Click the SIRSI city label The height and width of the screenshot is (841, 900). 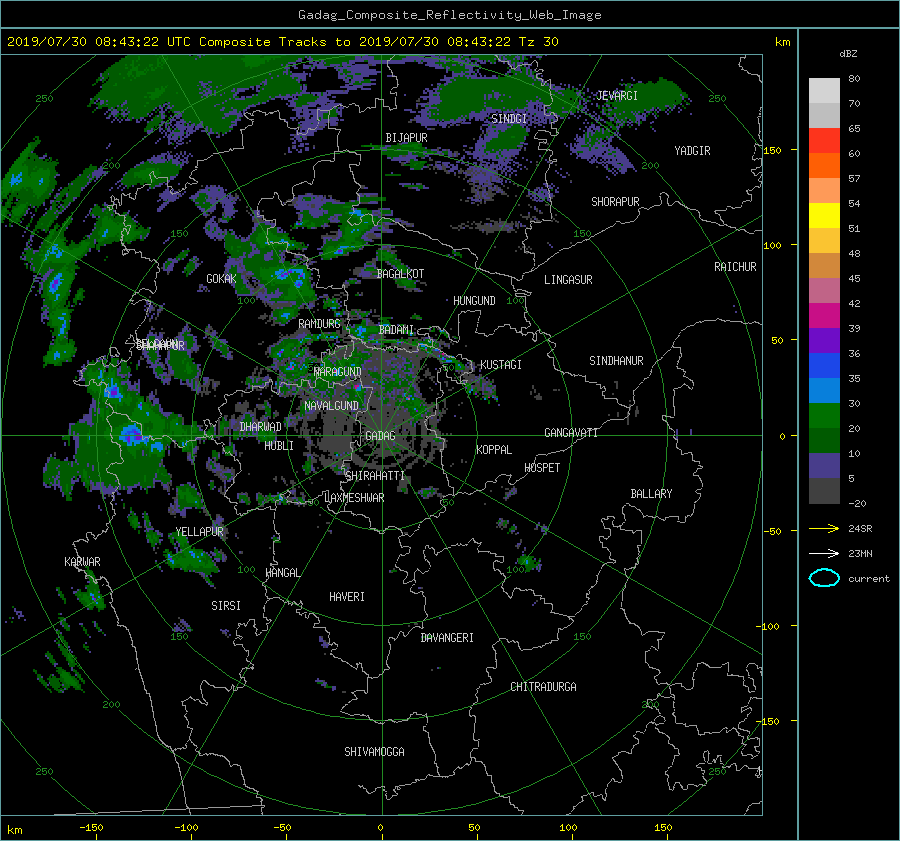[226, 606]
